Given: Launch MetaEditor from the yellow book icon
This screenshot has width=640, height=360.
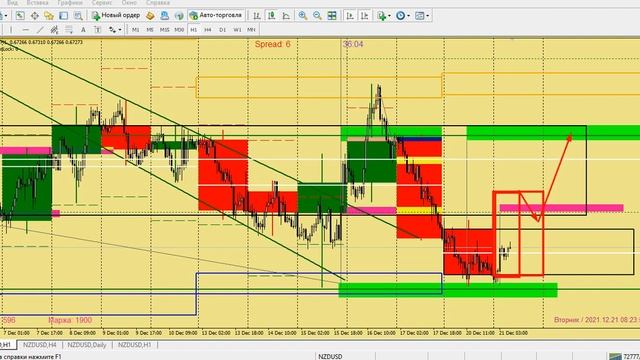Looking at the screenshot, I should pyautogui.click(x=150, y=16).
